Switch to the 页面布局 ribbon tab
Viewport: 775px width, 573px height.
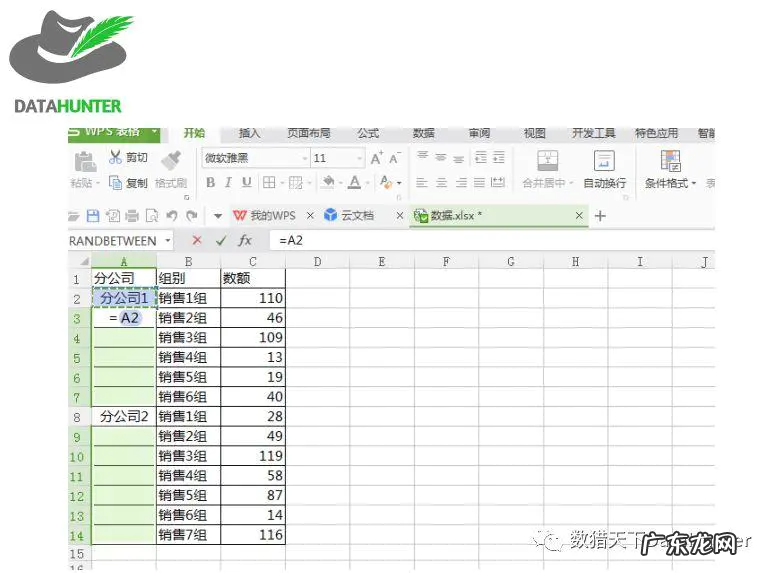309,133
